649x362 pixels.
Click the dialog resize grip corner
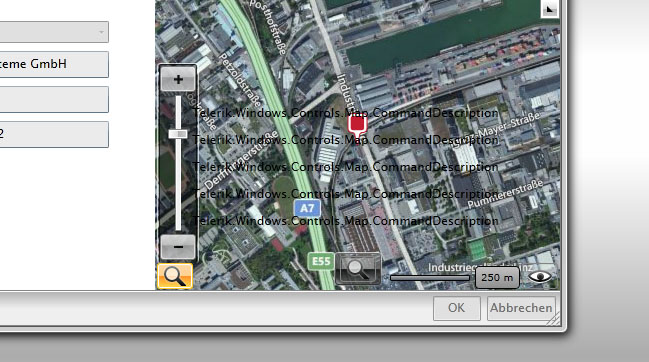pyautogui.click(x=555, y=319)
